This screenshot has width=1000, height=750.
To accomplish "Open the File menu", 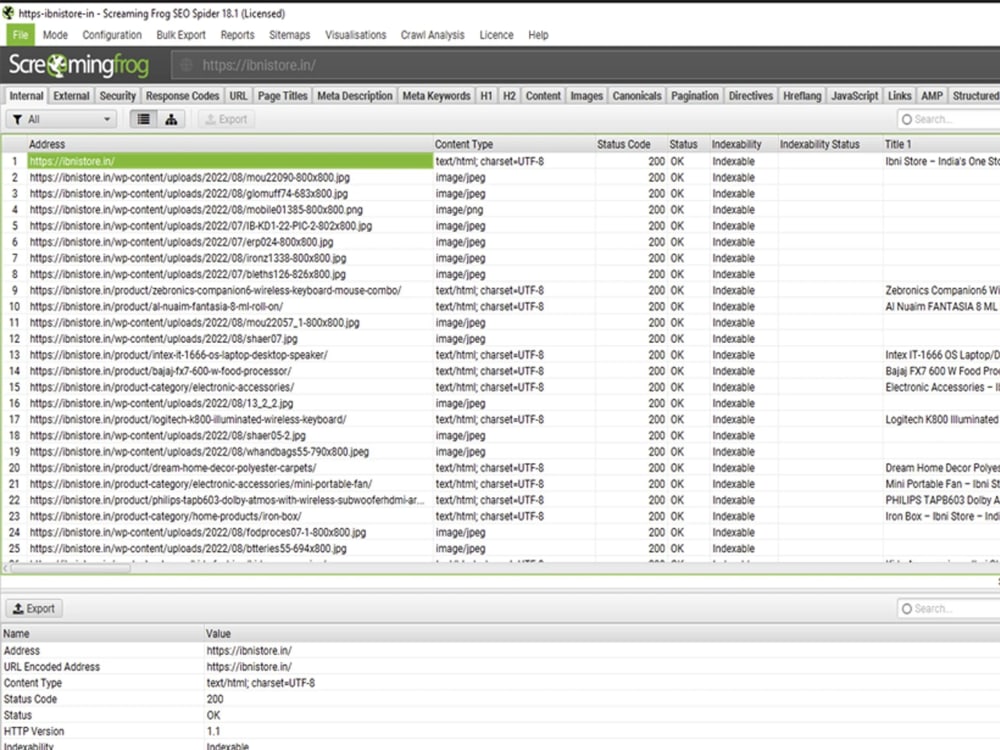I will click(x=20, y=35).
